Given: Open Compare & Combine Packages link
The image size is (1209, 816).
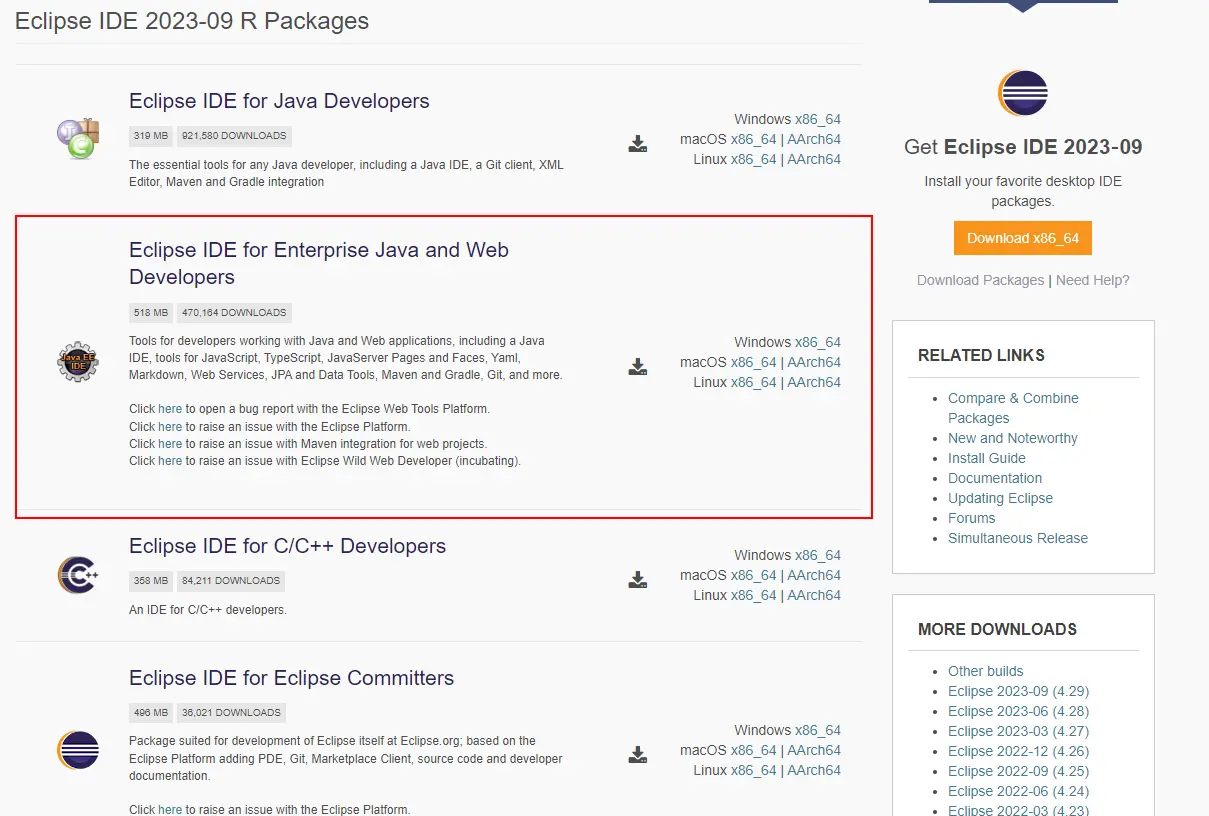Looking at the screenshot, I should coord(1013,408).
